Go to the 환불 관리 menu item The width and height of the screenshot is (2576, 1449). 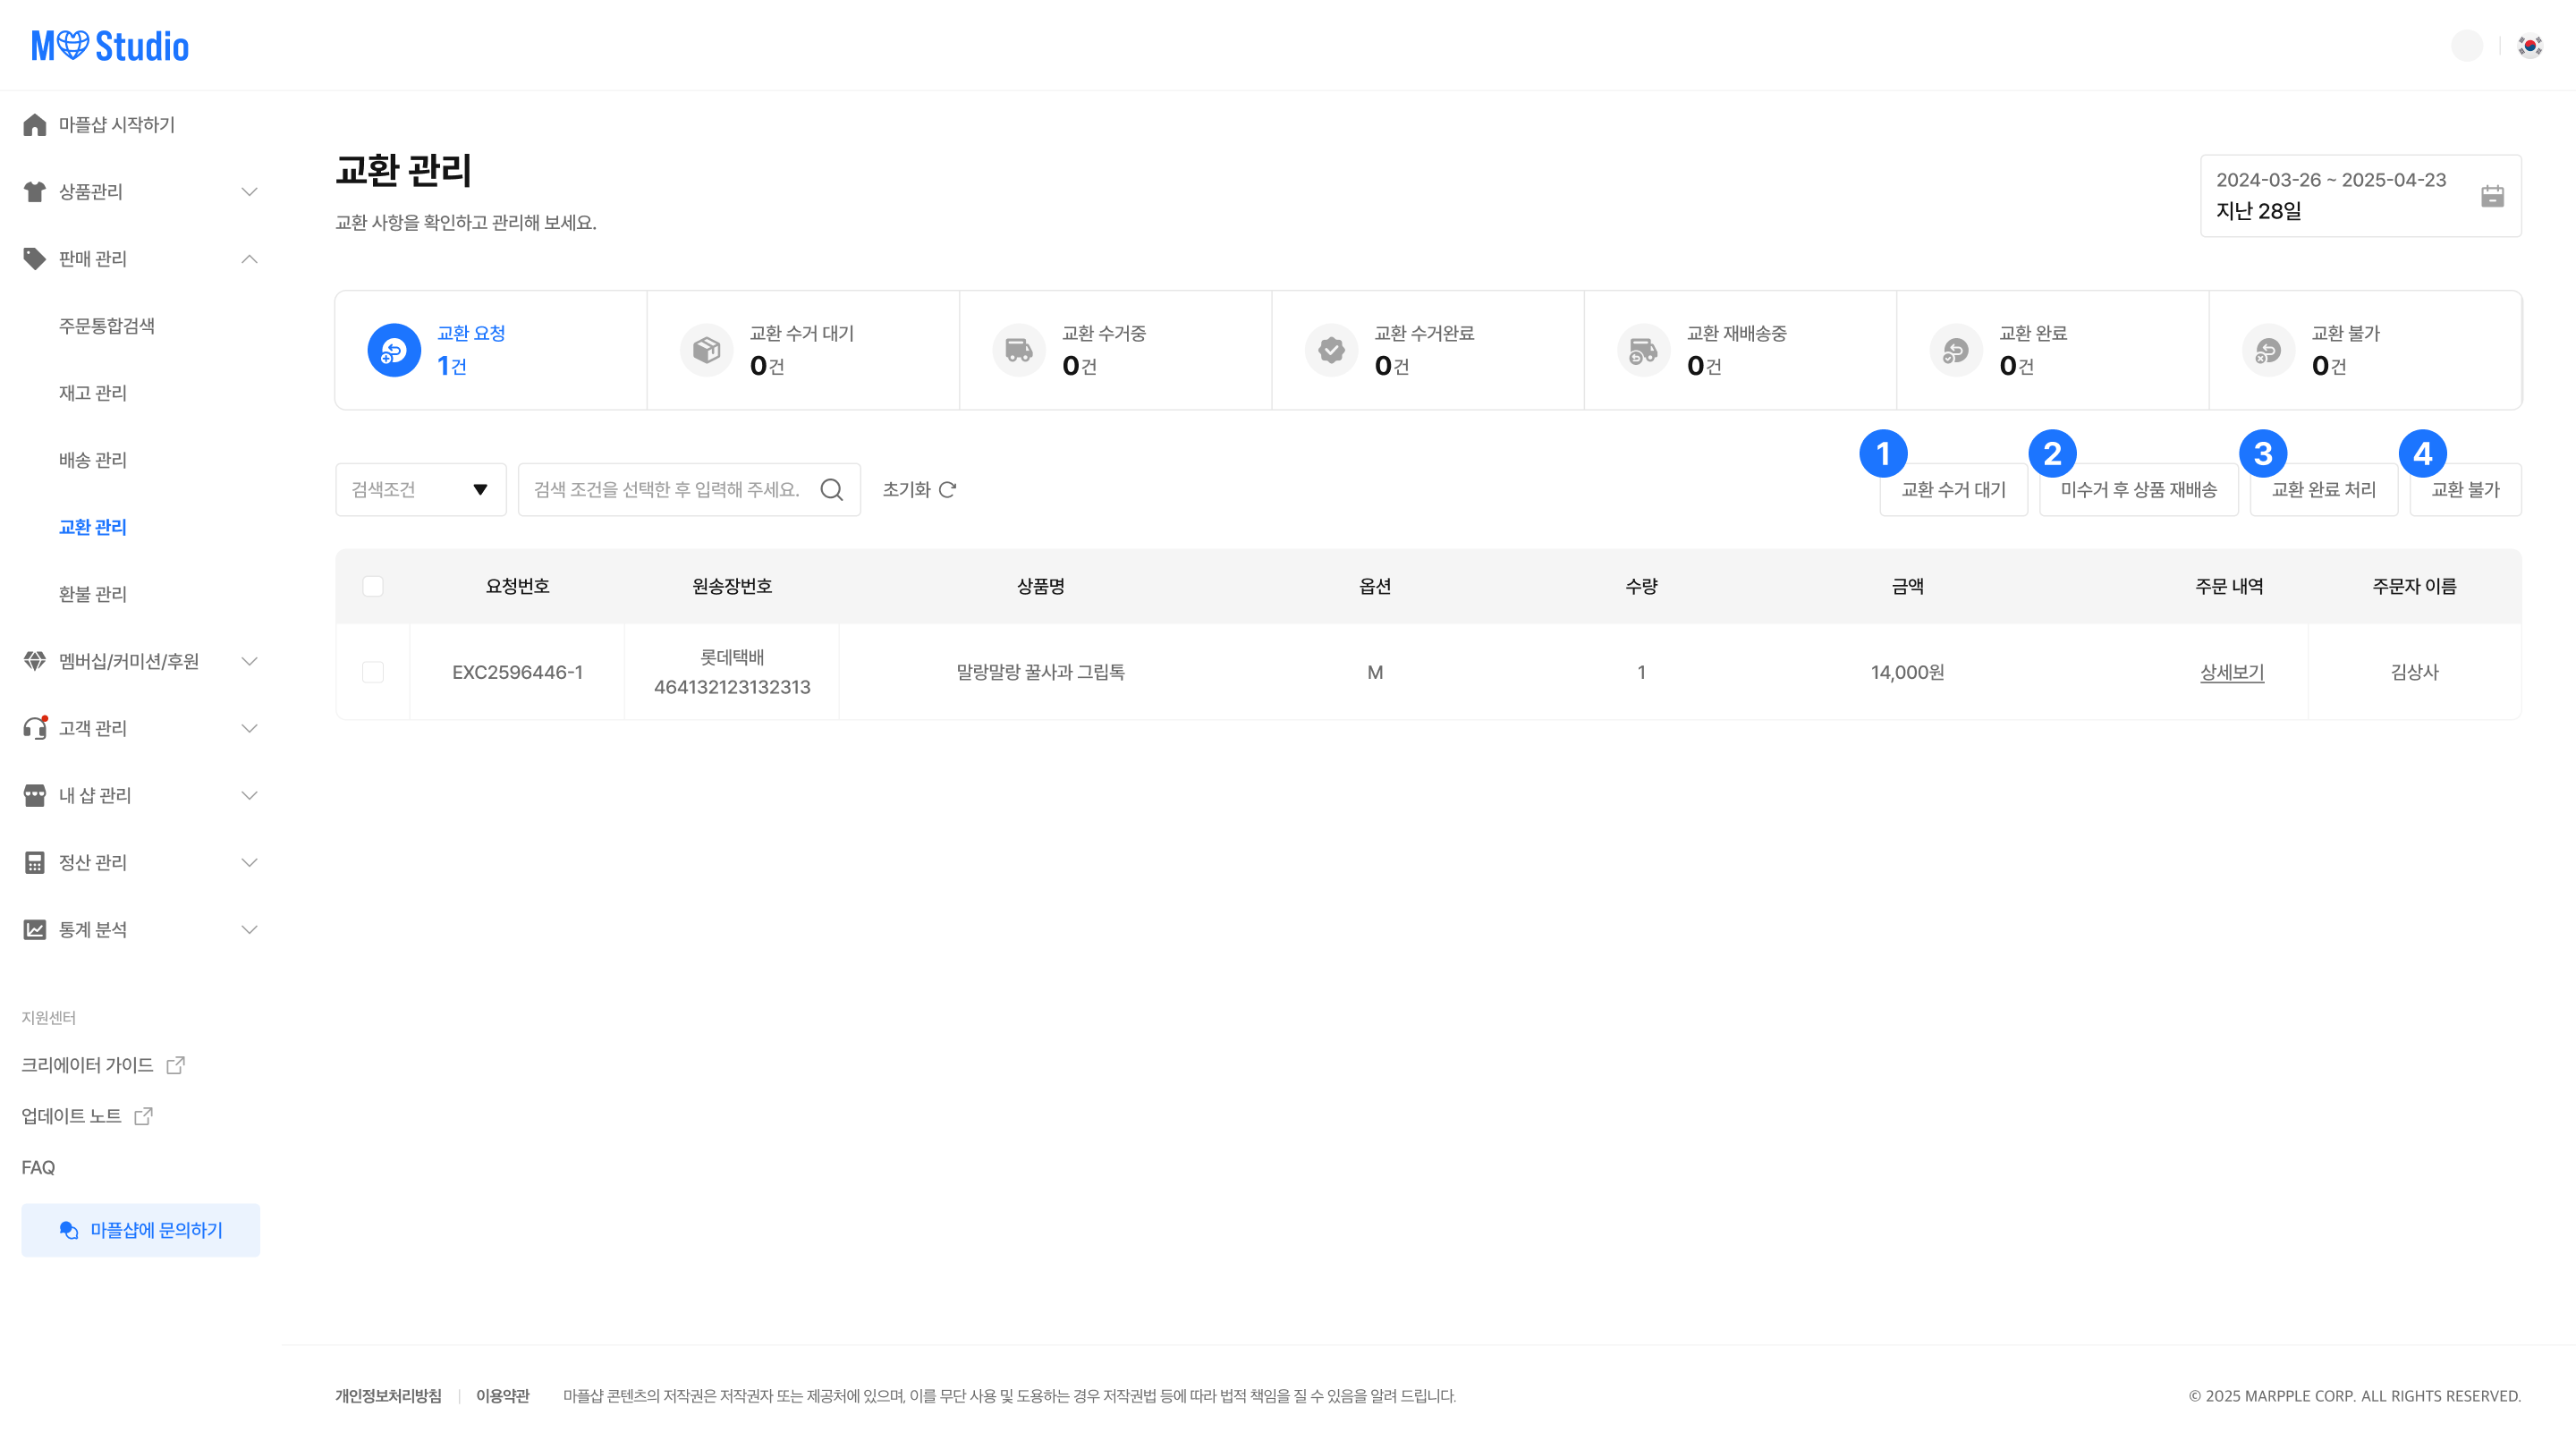[x=93, y=594]
